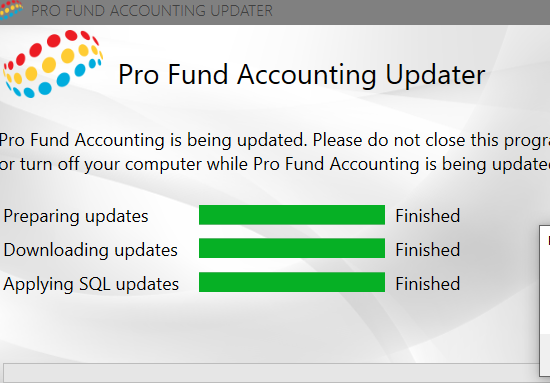Viewport: 550px width, 383px height.
Task: Click the large colorful dotted logo
Action: tap(53, 63)
